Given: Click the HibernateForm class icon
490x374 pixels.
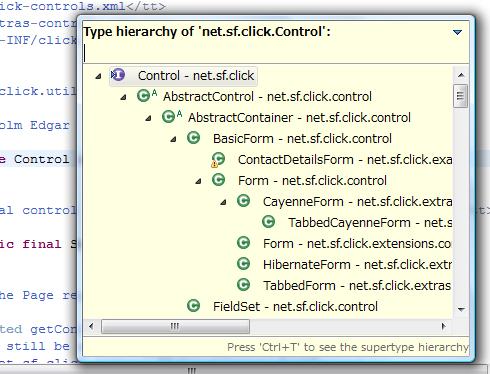Looking at the screenshot, I should 243,264.
